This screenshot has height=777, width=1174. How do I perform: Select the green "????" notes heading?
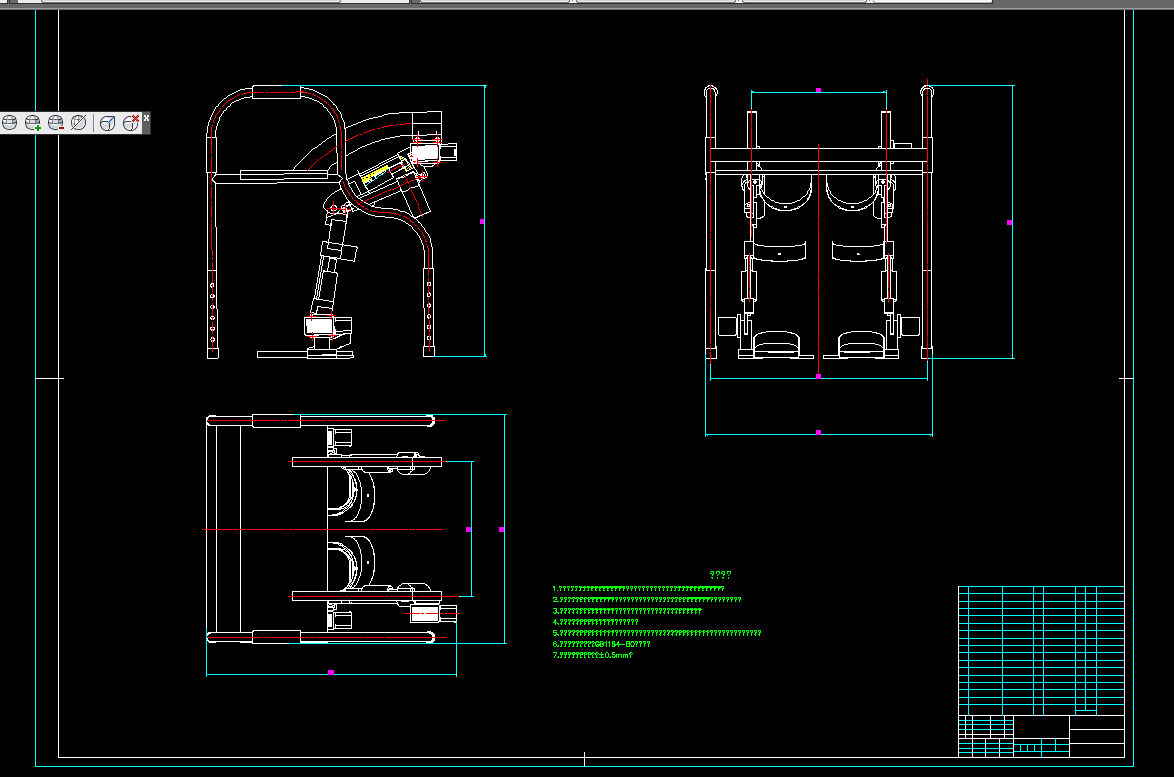tap(720, 575)
